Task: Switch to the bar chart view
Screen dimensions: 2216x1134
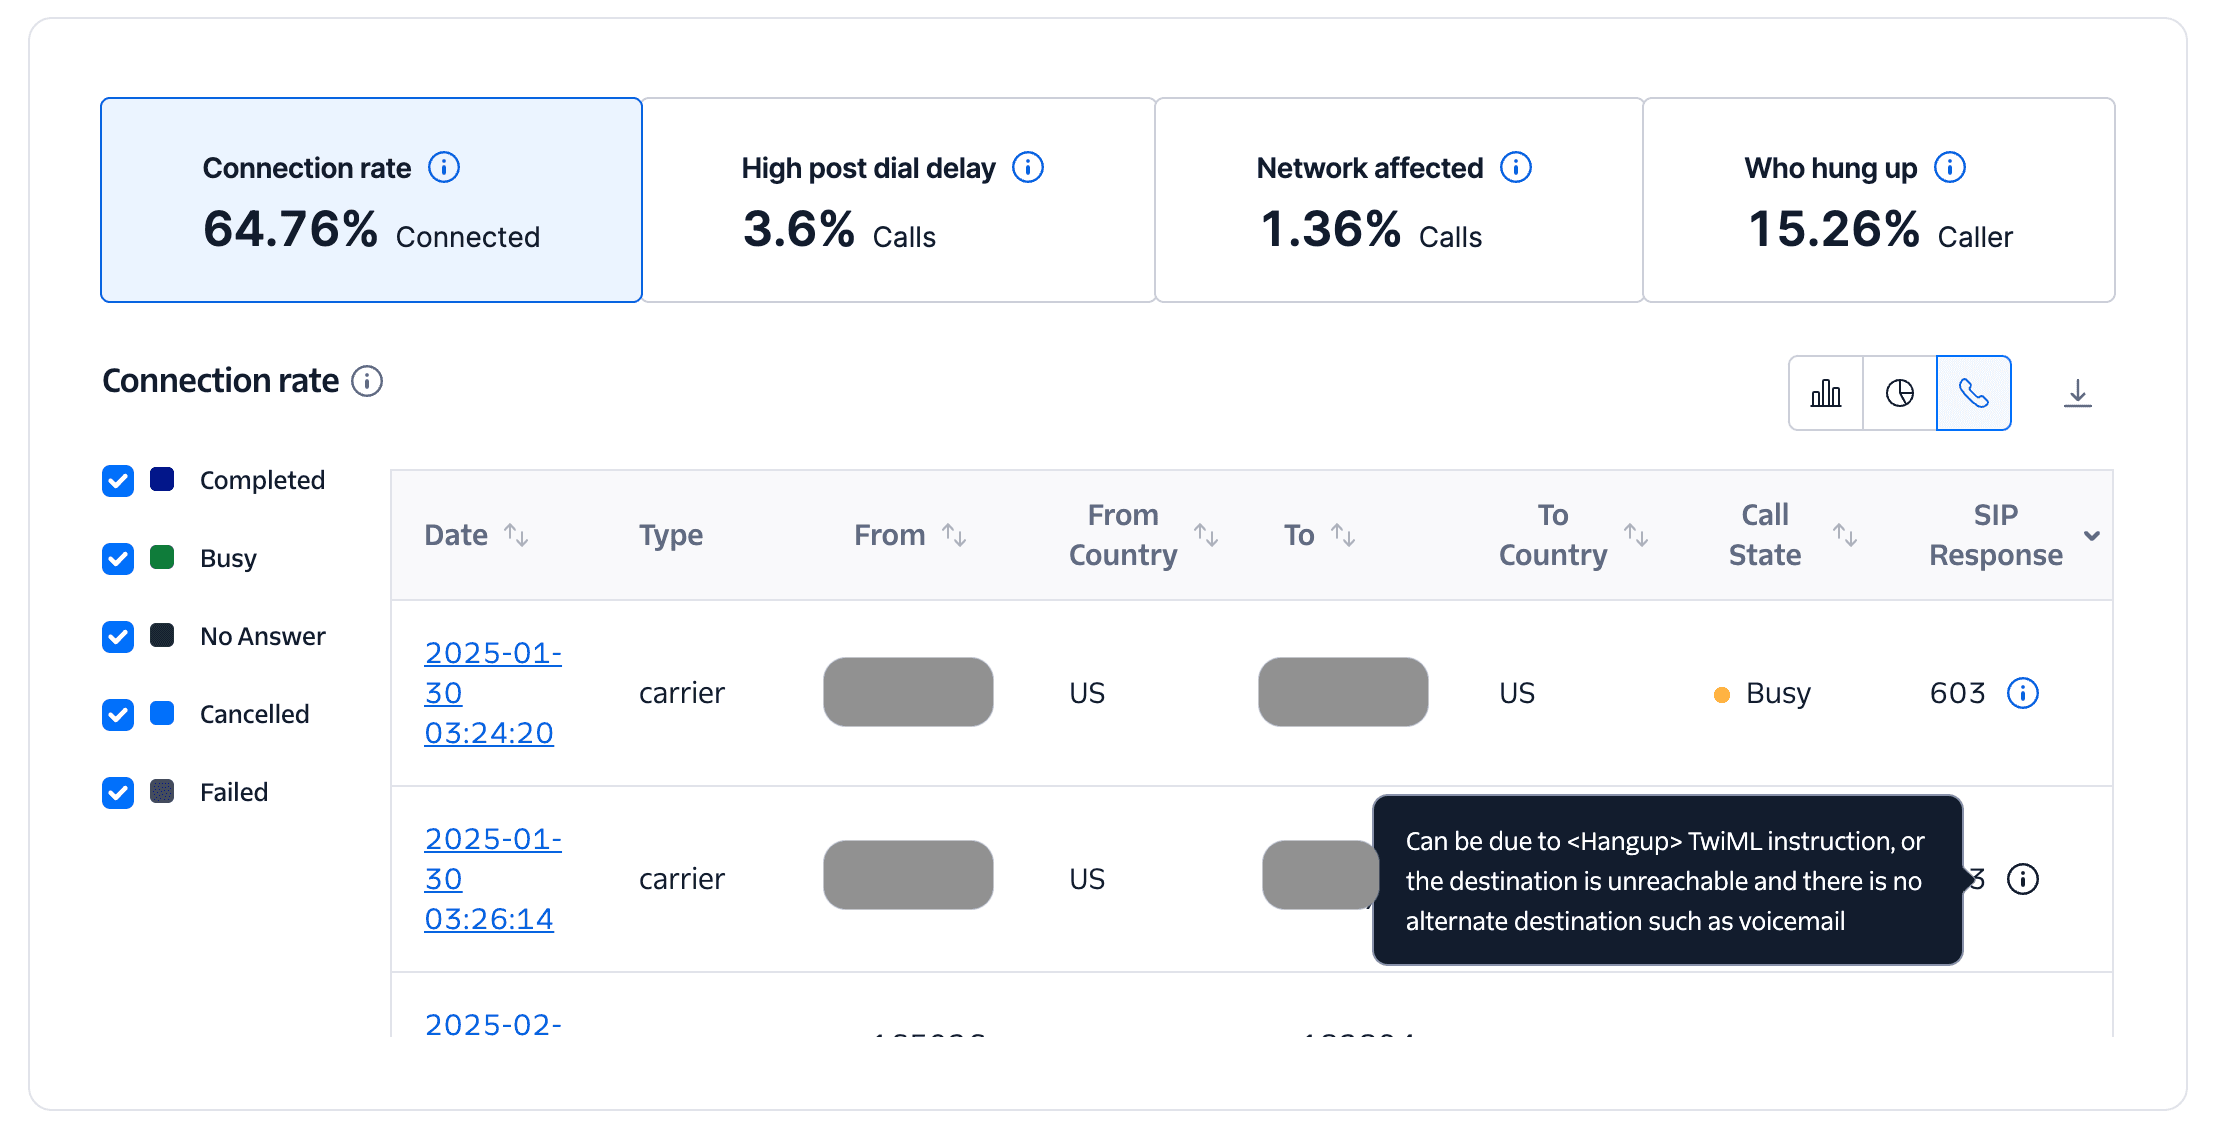Action: coord(1826,393)
